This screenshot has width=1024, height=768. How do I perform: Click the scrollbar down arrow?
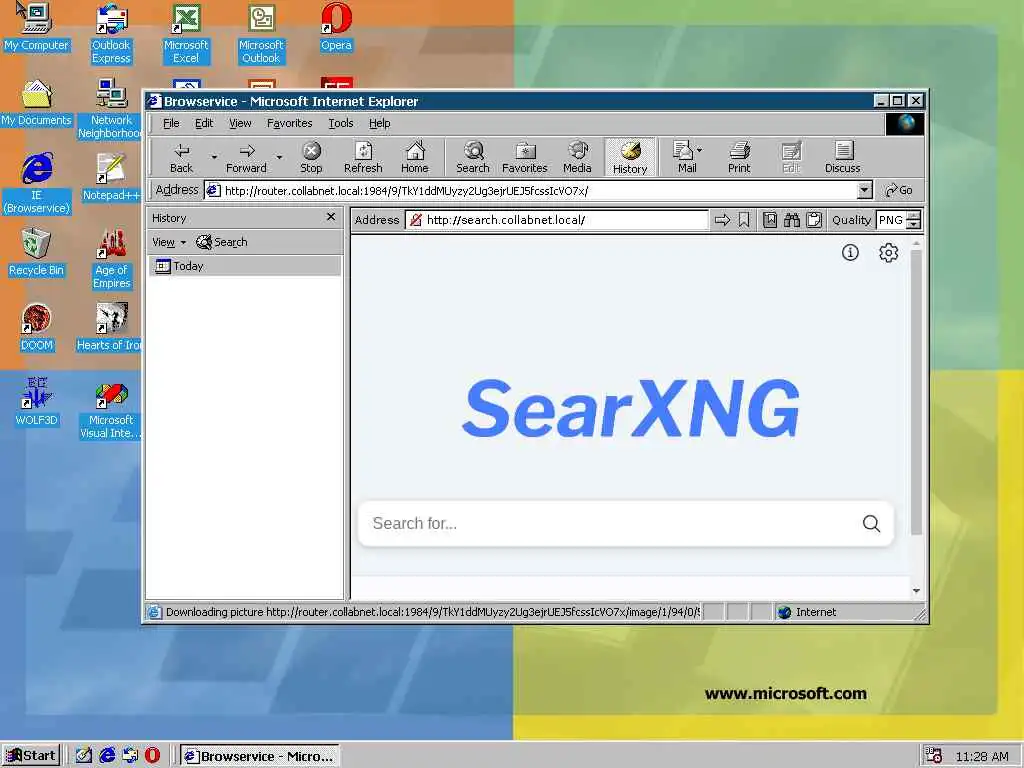(916, 591)
